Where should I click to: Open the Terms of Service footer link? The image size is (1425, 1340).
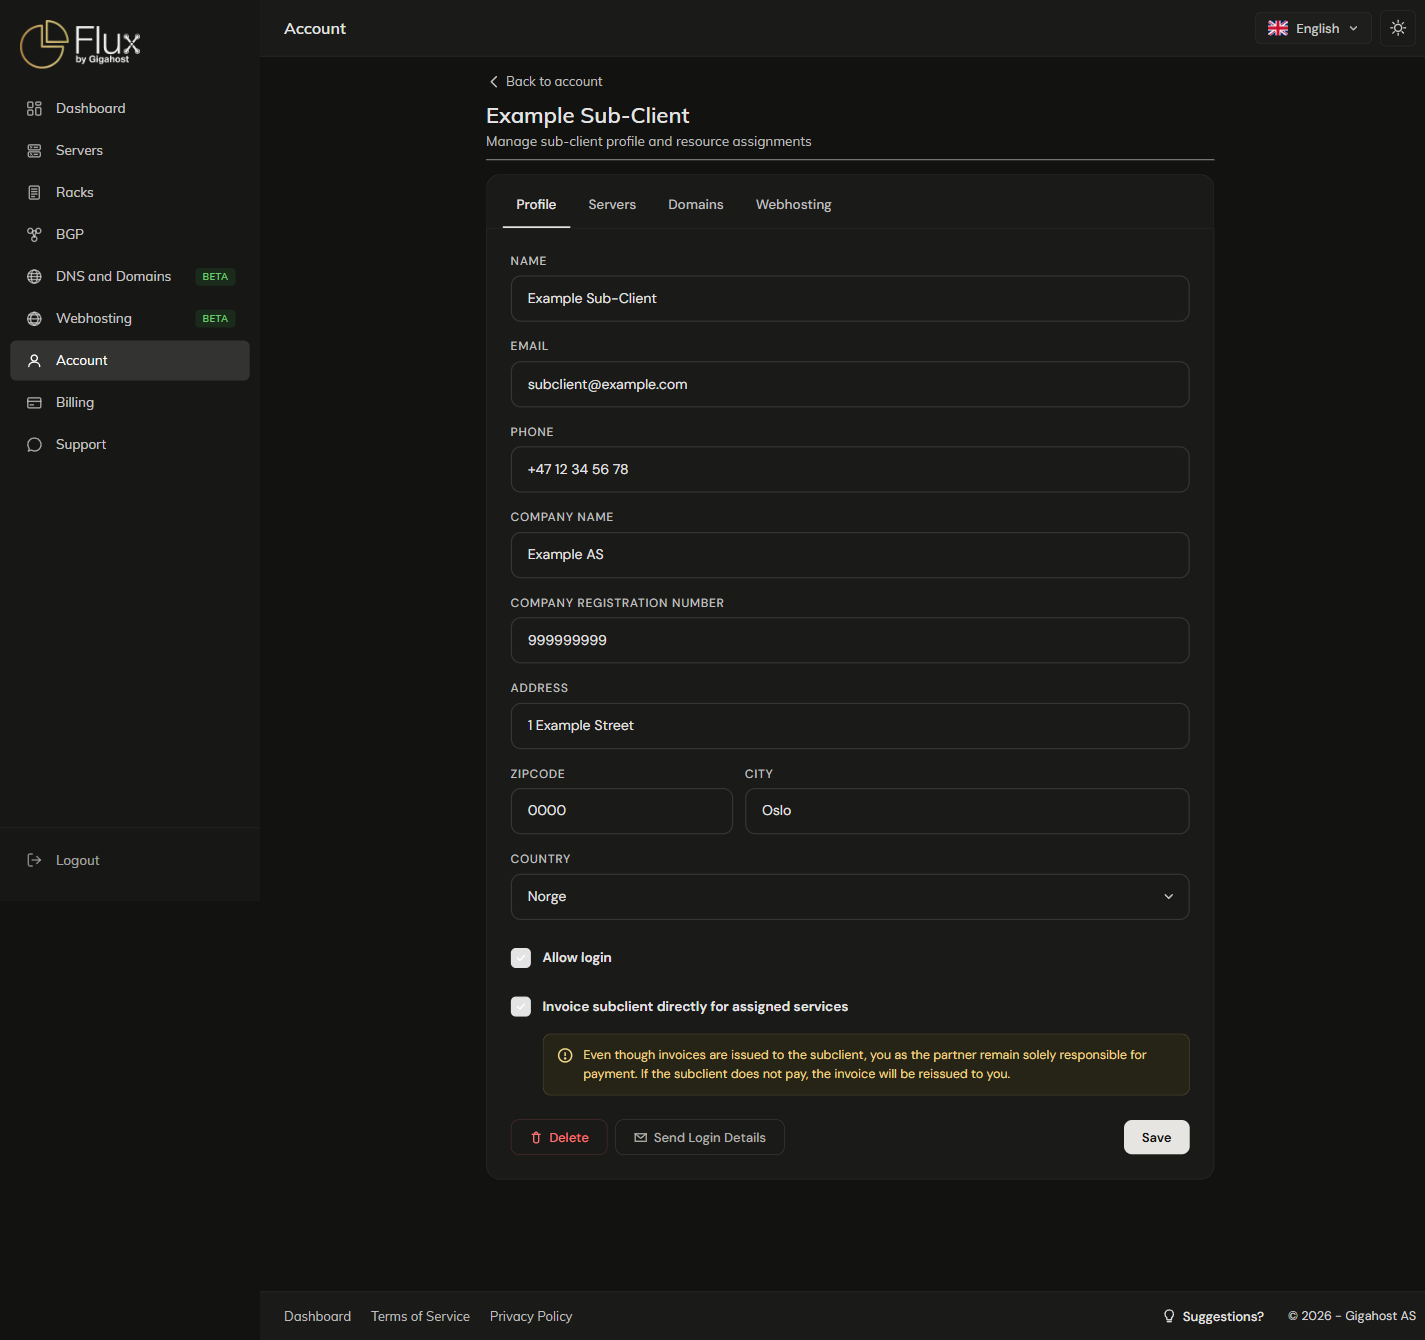tap(420, 1316)
